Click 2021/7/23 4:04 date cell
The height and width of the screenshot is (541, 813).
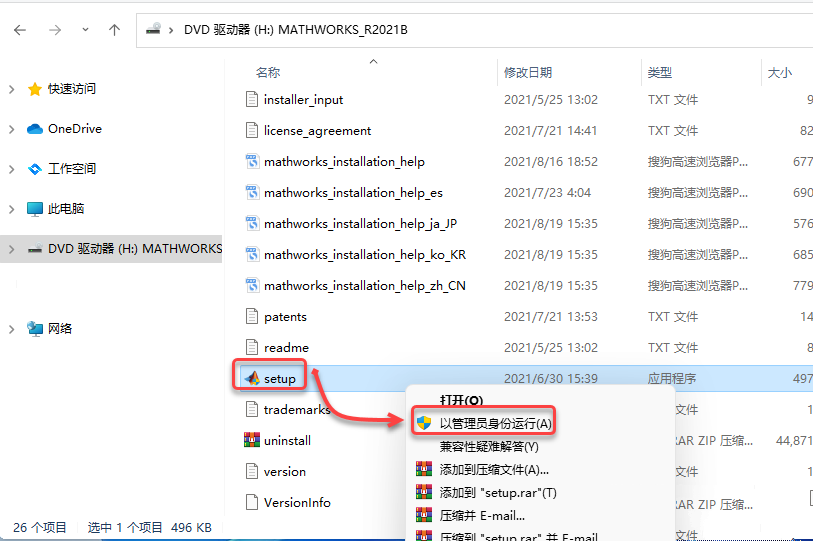coord(547,193)
